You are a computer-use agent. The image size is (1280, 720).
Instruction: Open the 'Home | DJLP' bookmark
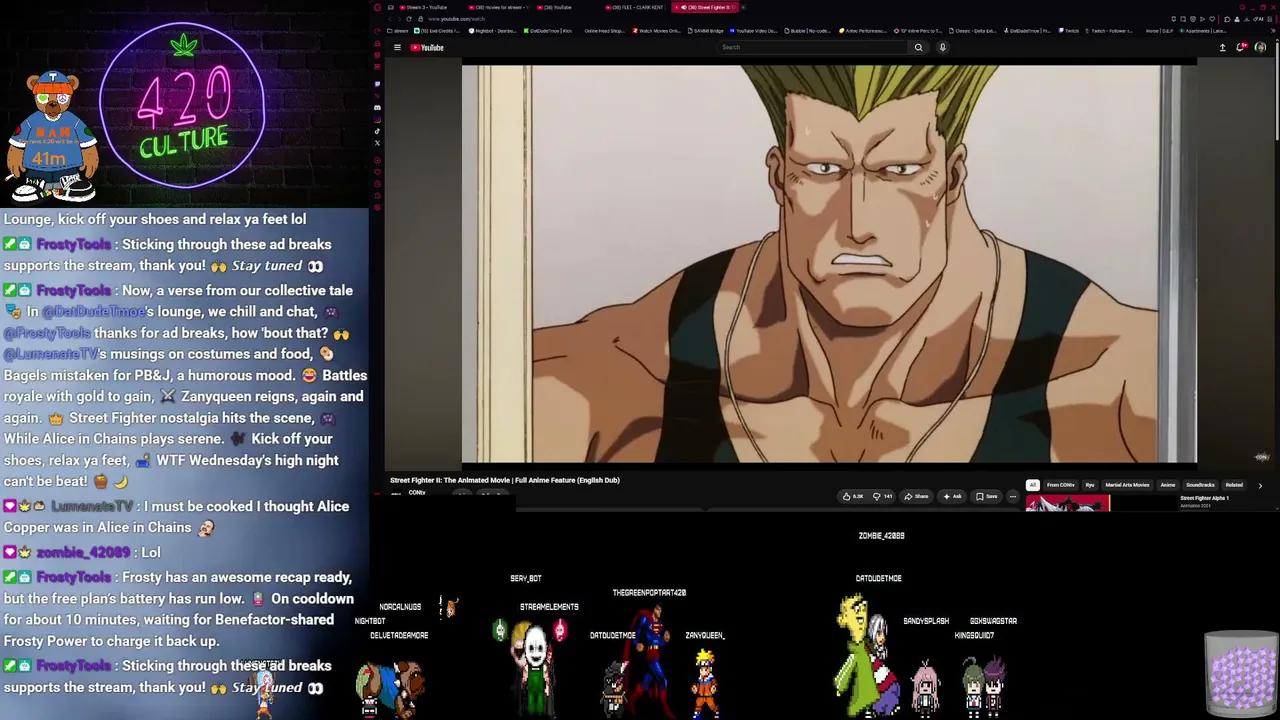point(1159,31)
